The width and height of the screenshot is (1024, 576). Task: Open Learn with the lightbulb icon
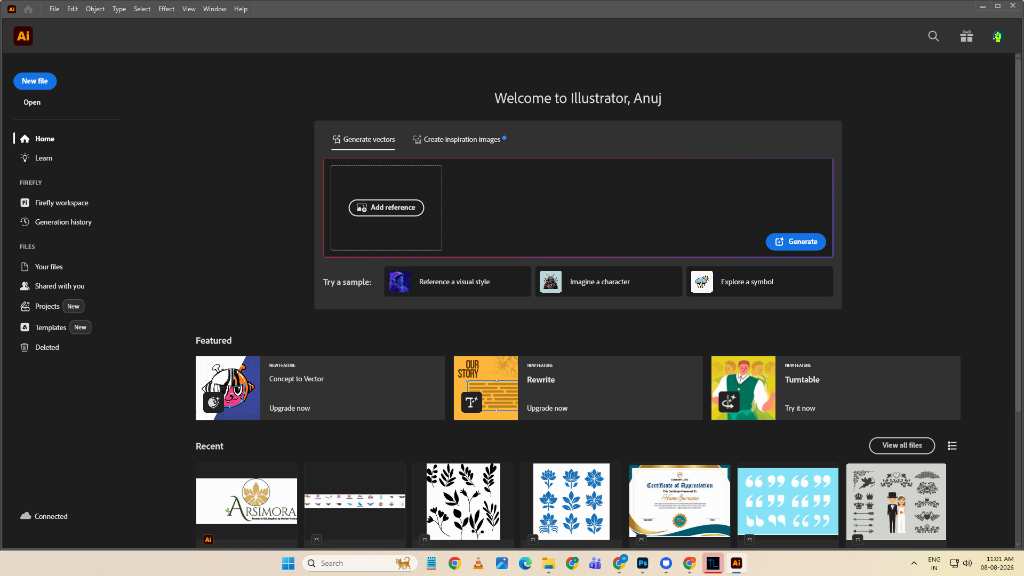(36, 158)
